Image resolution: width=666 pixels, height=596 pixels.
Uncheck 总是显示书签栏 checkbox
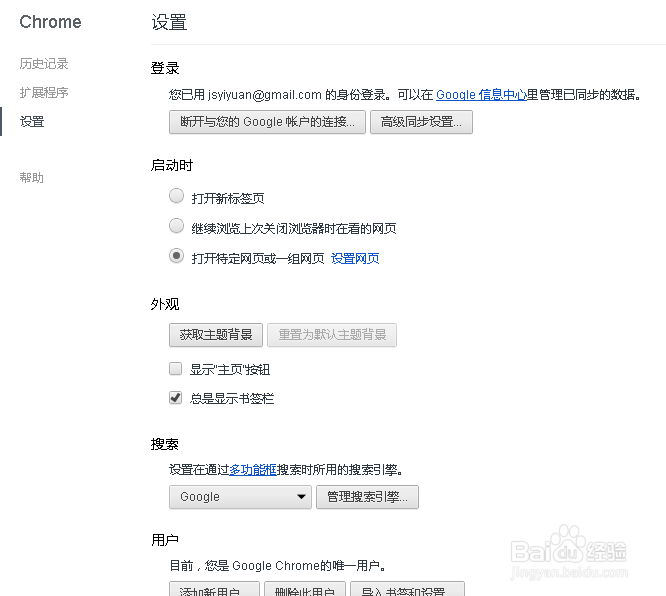pyautogui.click(x=175, y=398)
